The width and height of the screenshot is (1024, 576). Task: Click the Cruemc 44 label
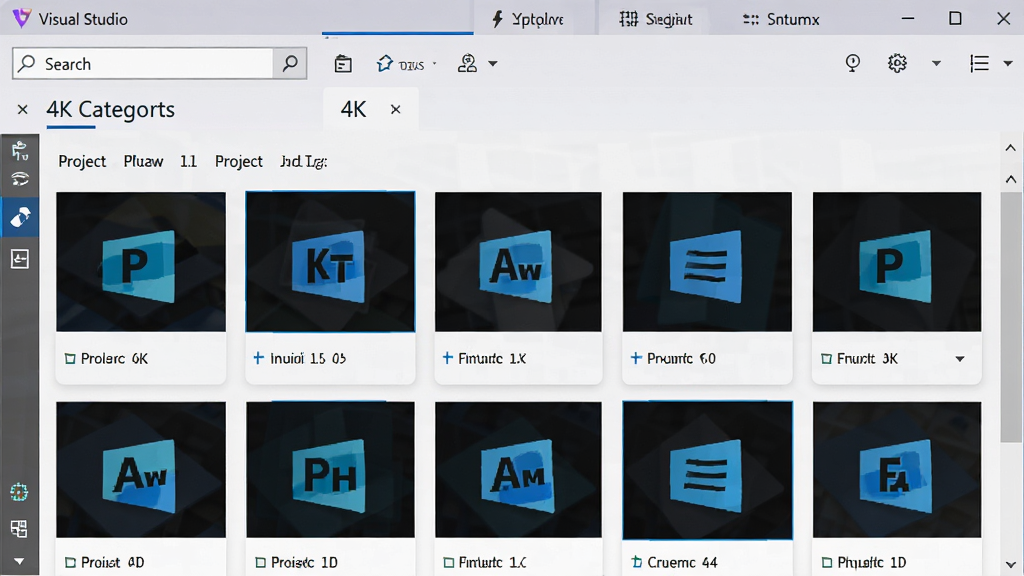click(682, 562)
